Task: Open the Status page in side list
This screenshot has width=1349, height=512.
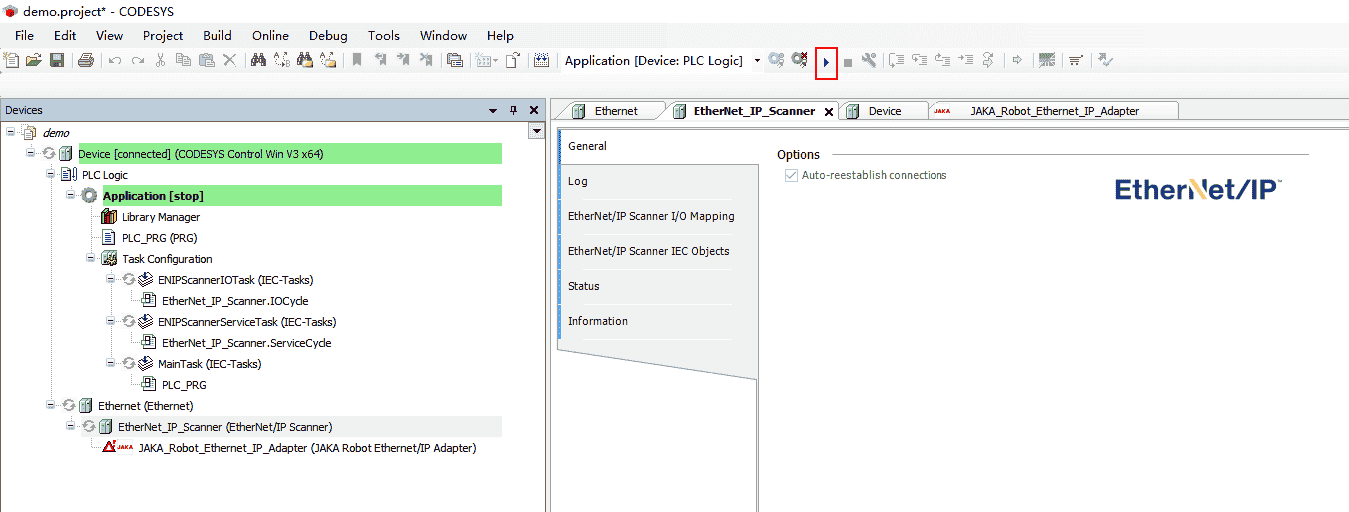Action: (584, 286)
